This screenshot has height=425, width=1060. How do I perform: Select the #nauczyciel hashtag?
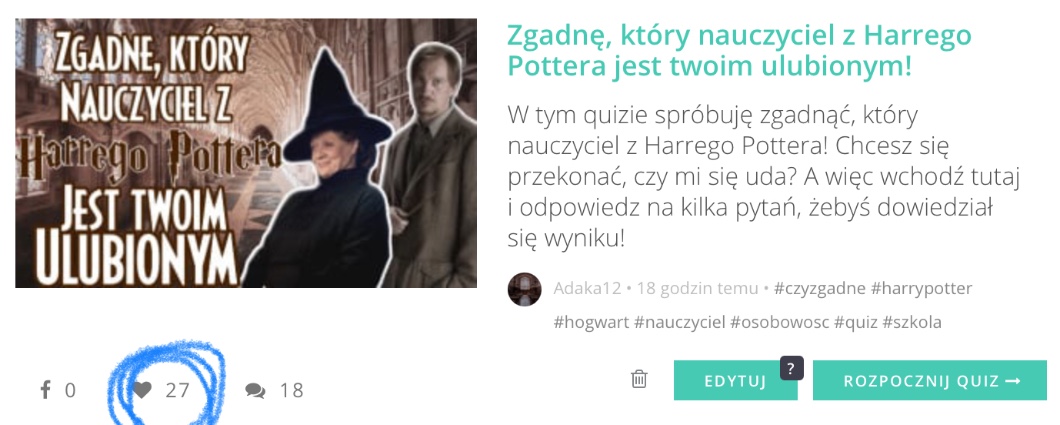[x=679, y=323]
